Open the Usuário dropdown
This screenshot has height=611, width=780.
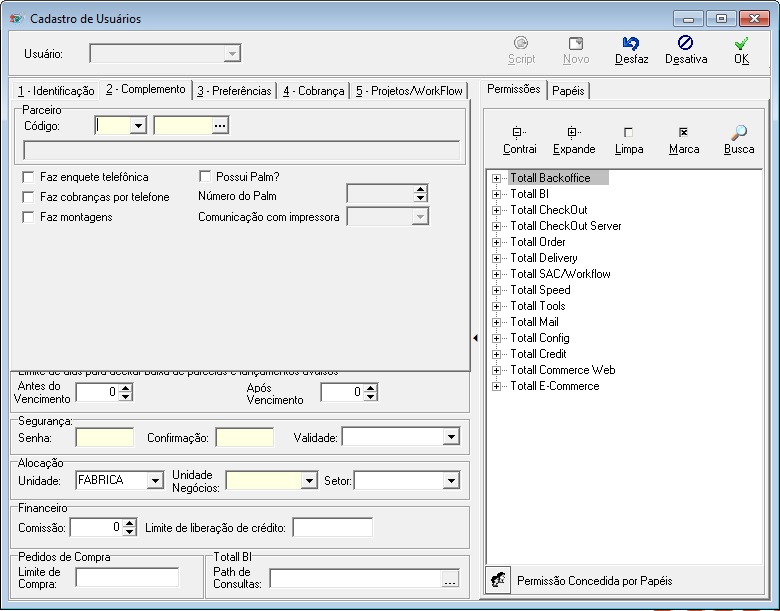(x=232, y=53)
